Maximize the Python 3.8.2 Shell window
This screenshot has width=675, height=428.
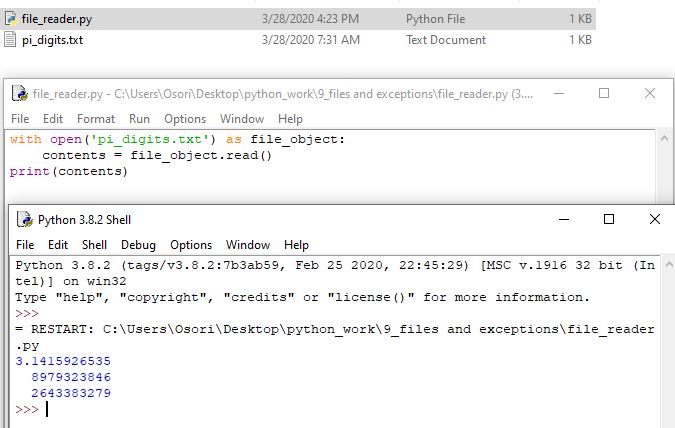click(x=609, y=219)
